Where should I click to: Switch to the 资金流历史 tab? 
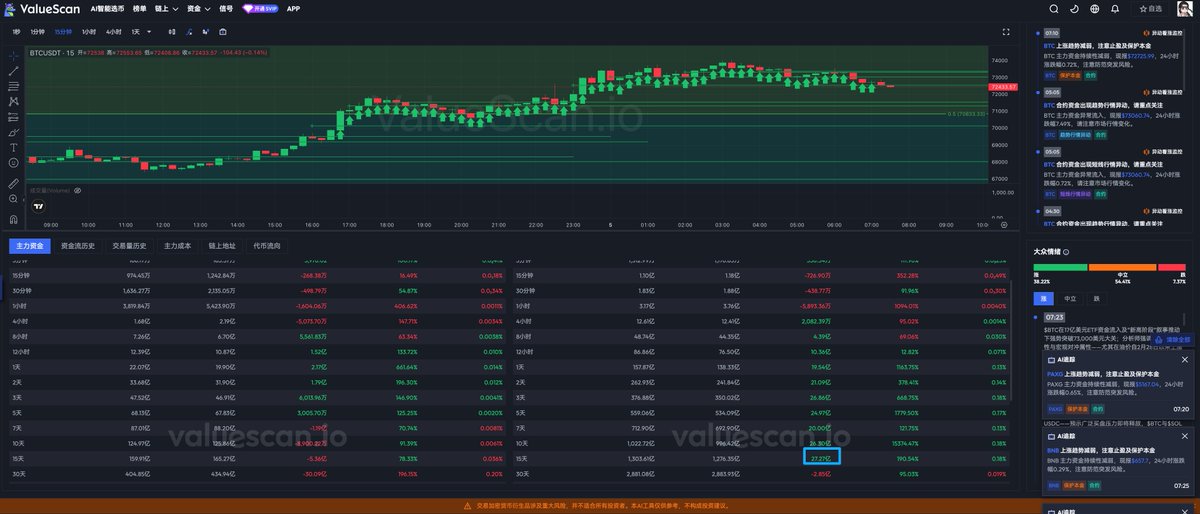pyautogui.click(x=78, y=245)
